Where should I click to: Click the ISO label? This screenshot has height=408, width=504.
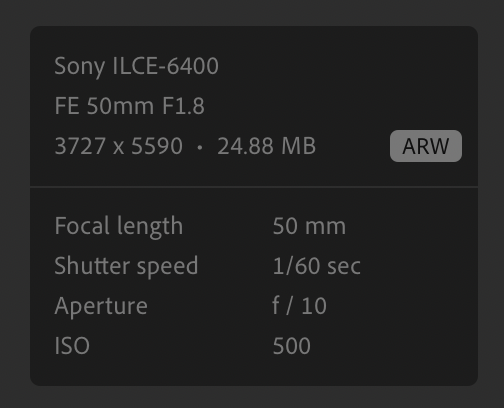coord(72,346)
